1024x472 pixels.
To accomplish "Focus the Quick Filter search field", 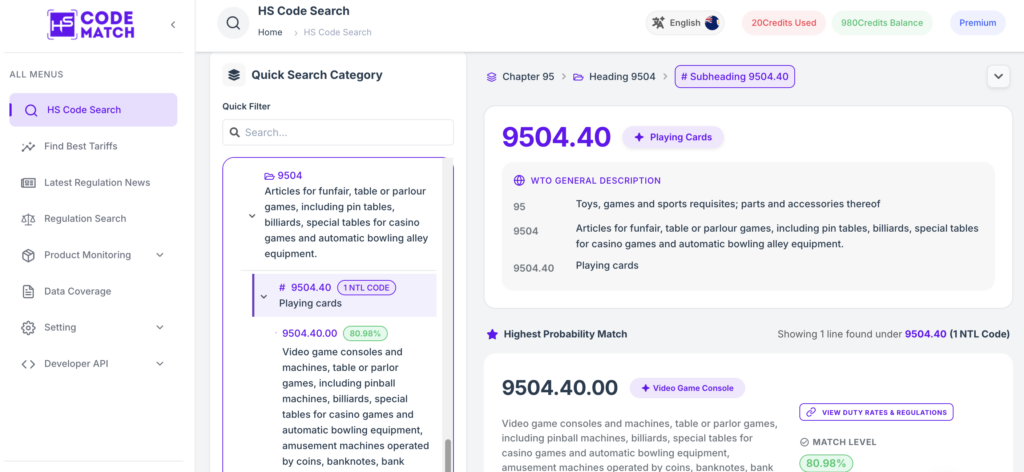I will (338, 133).
